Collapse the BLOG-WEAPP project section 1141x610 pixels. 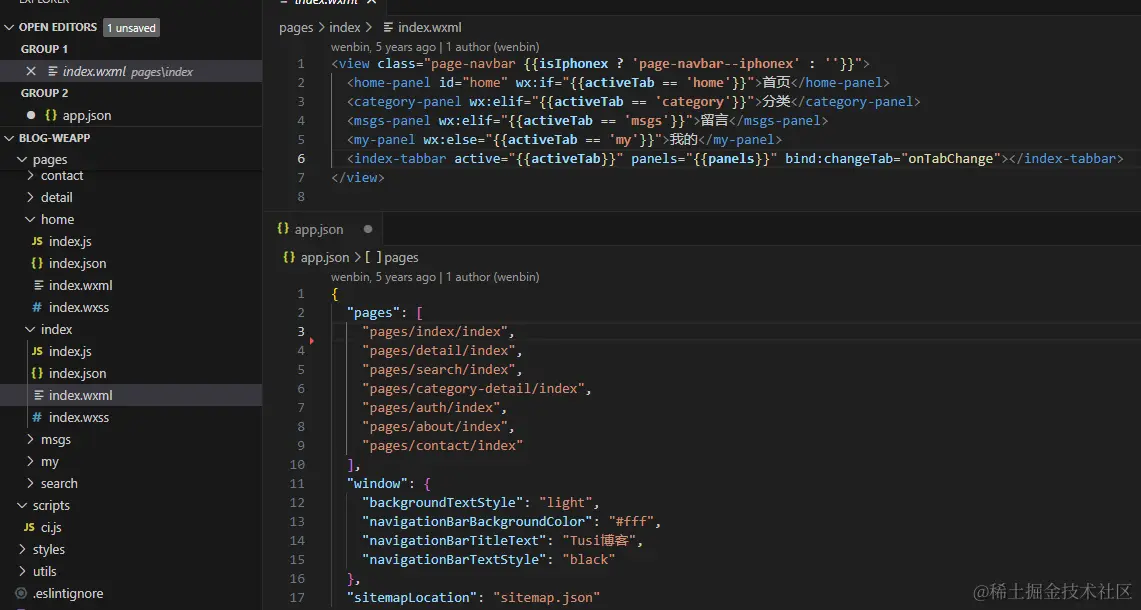click(x=9, y=138)
